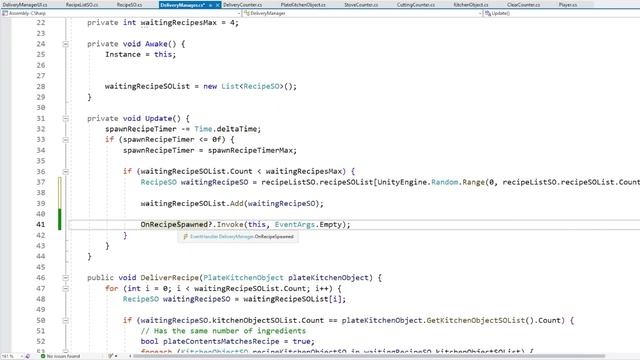This screenshot has height=360, width=640.
Task: Click Awake method name on line 24
Action: 156,44
